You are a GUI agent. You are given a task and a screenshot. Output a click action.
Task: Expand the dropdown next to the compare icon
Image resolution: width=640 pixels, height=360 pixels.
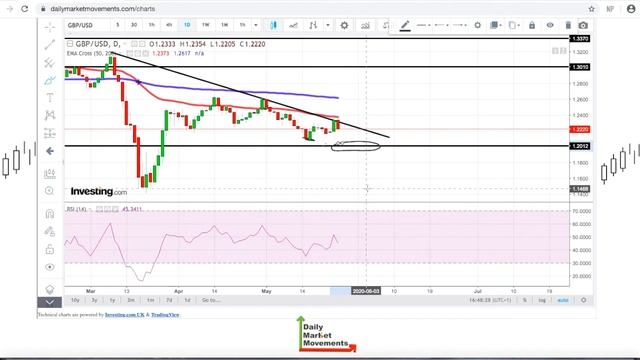tap(328, 25)
